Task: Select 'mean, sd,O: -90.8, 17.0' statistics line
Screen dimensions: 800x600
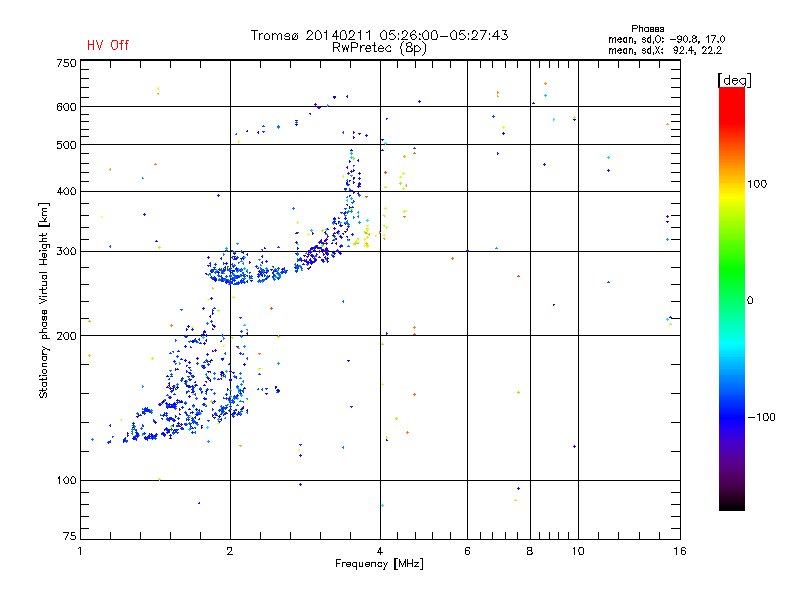Action: [666, 39]
